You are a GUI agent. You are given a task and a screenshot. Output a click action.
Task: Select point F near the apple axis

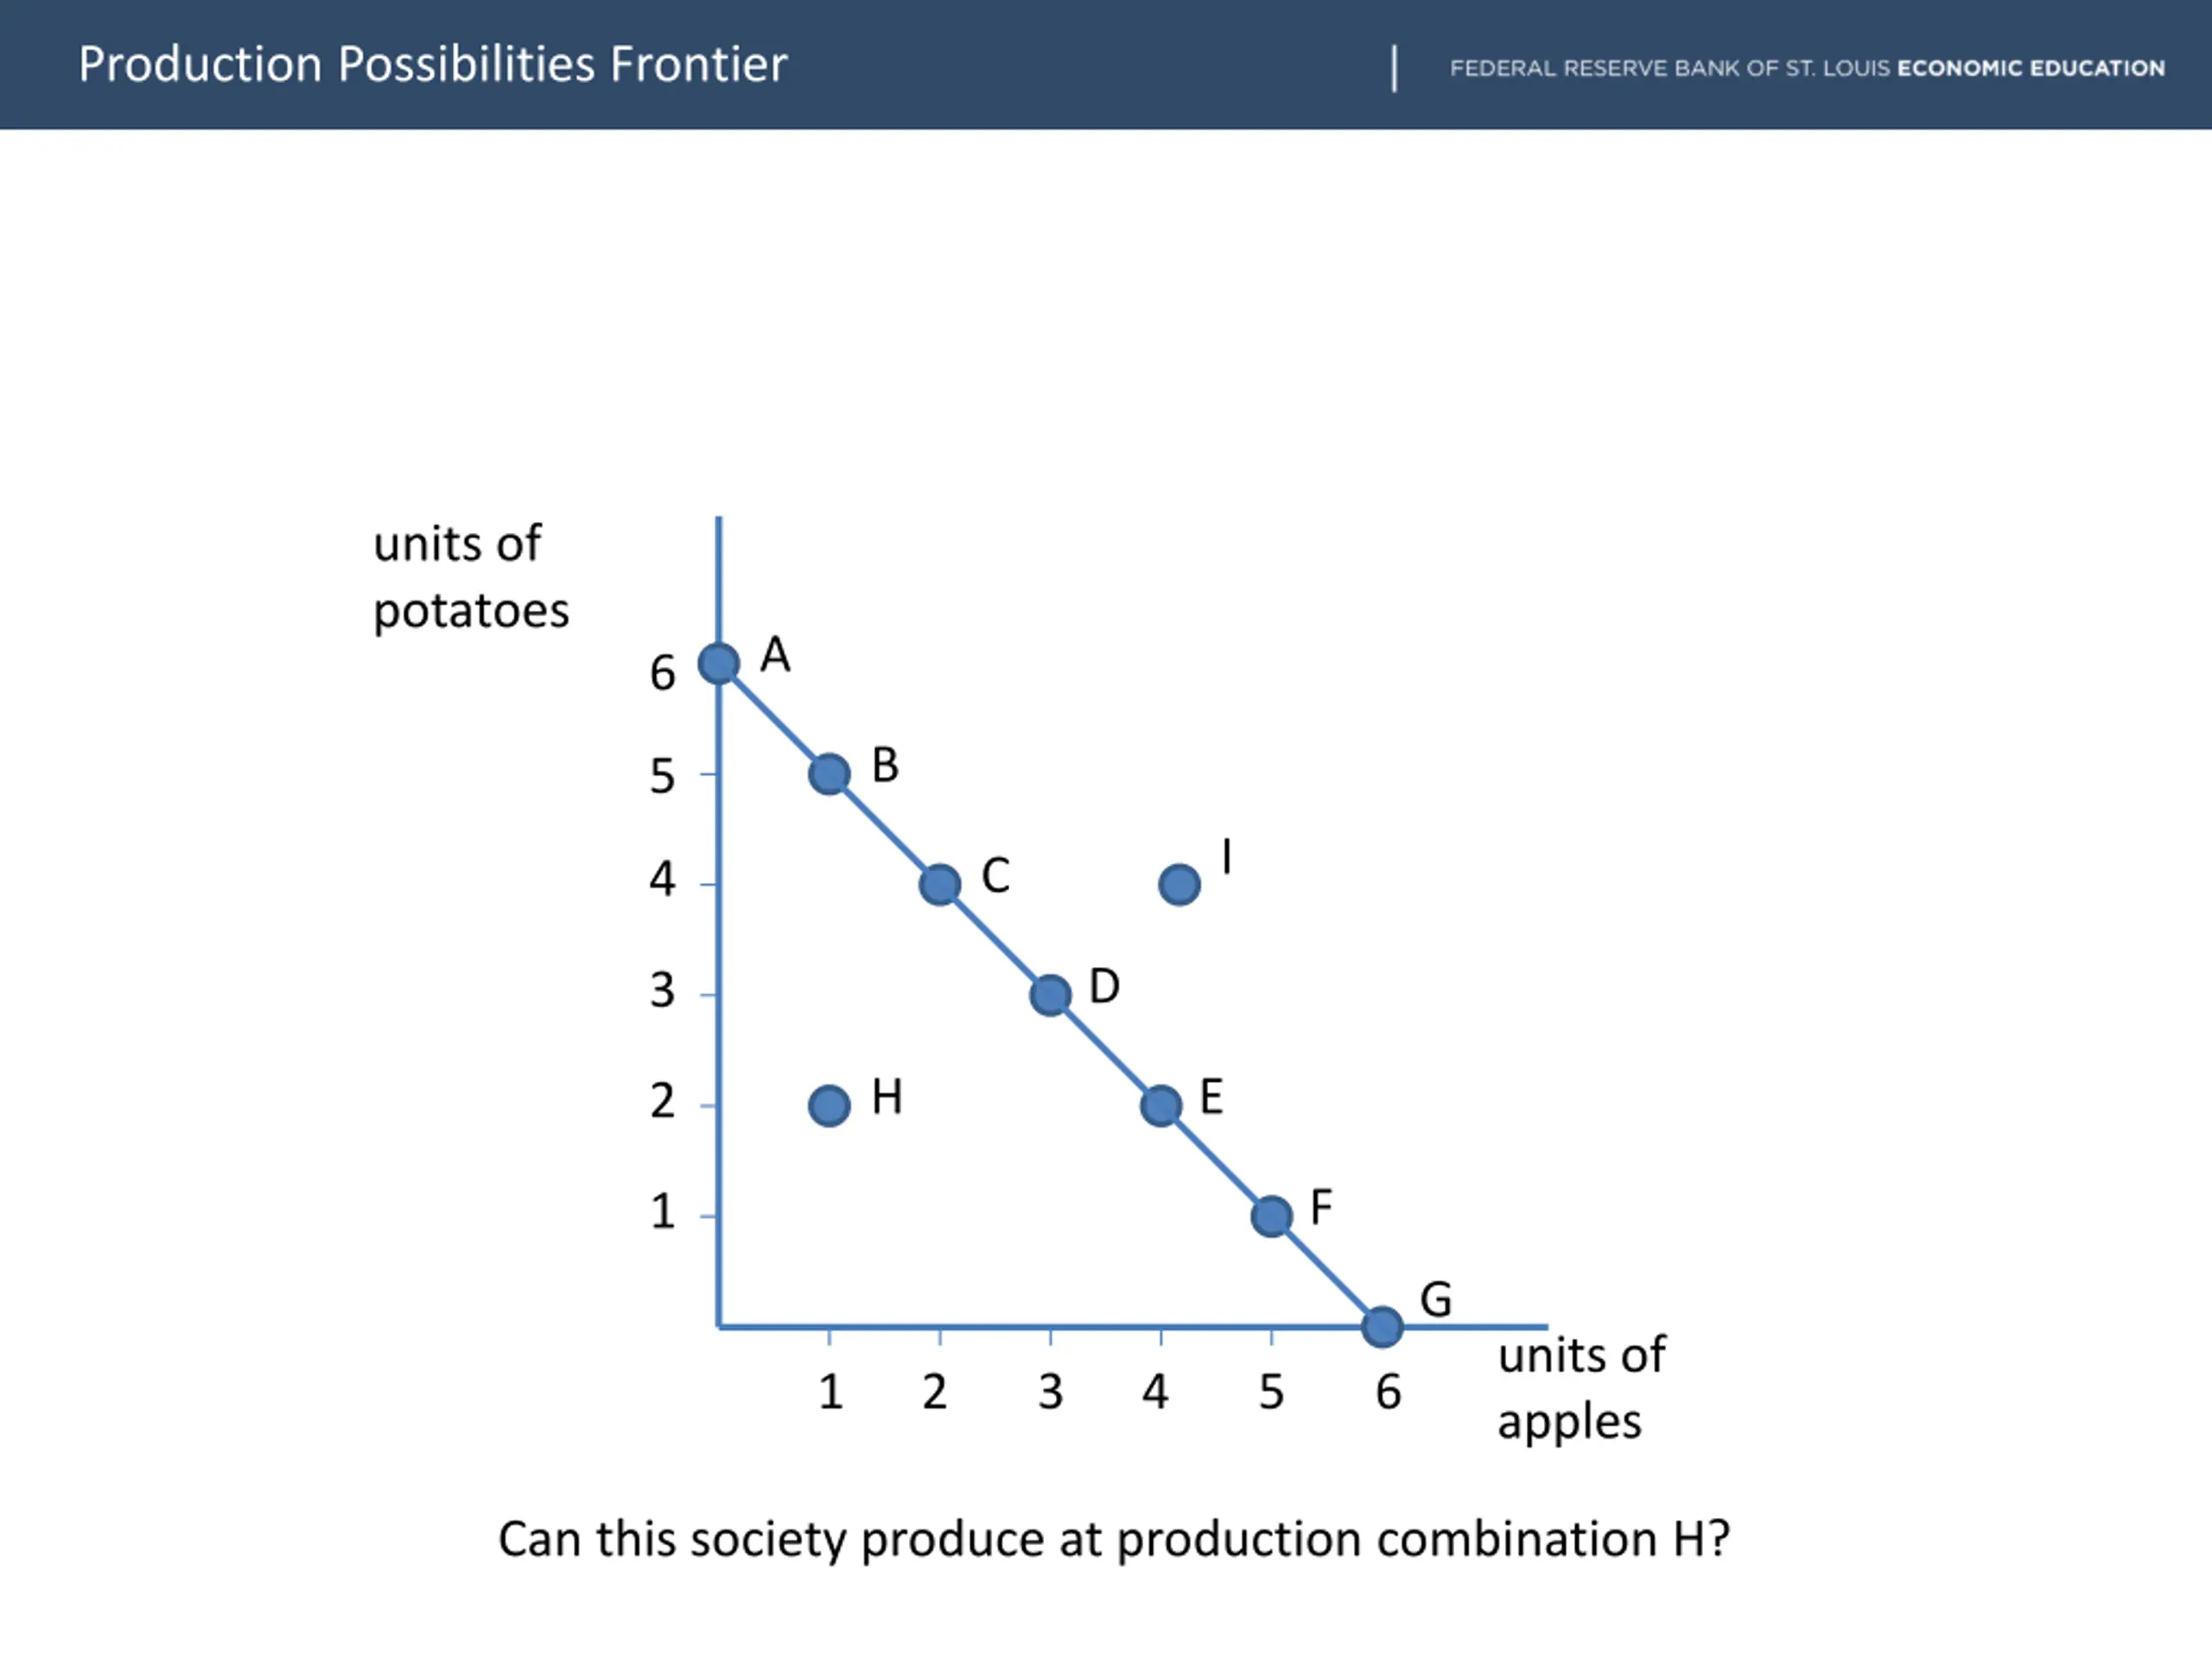point(1272,1216)
